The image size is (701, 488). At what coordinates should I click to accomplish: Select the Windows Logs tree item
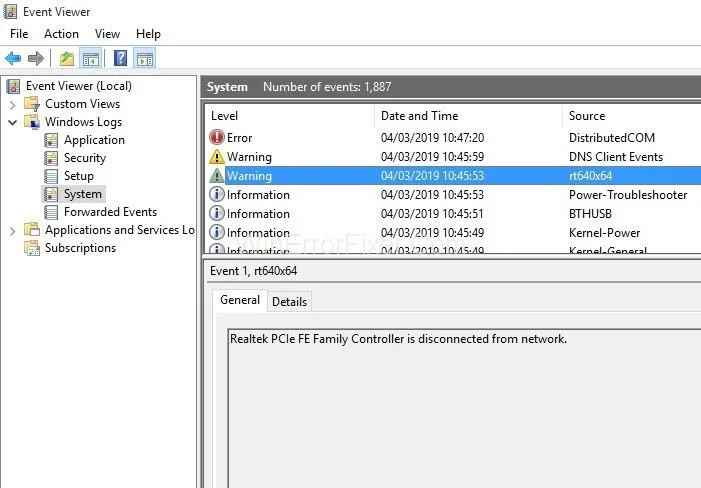pyautogui.click(x=84, y=122)
